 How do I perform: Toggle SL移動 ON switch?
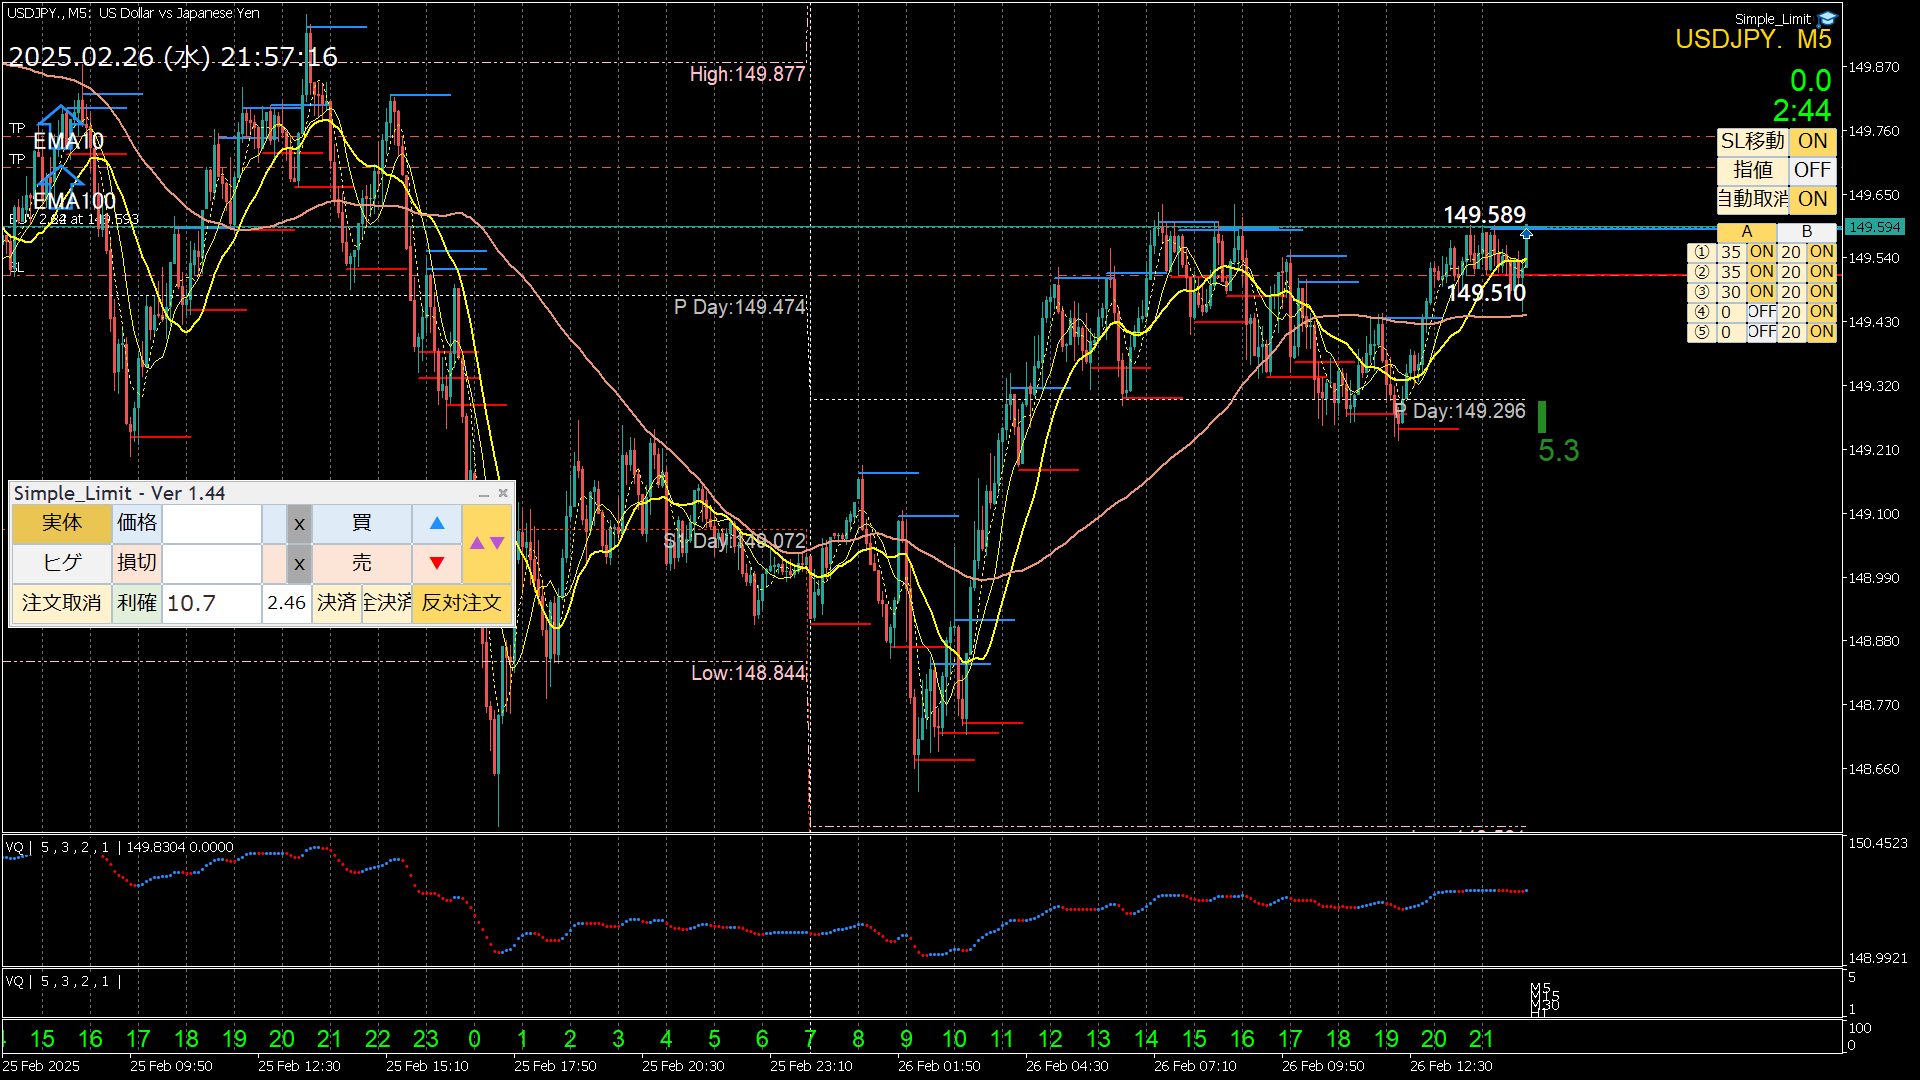[1812, 142]
